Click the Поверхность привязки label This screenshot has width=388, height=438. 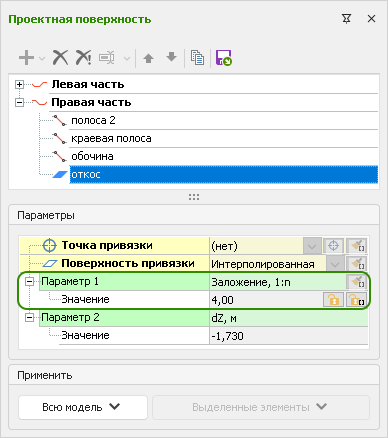[x=128, y=264]
